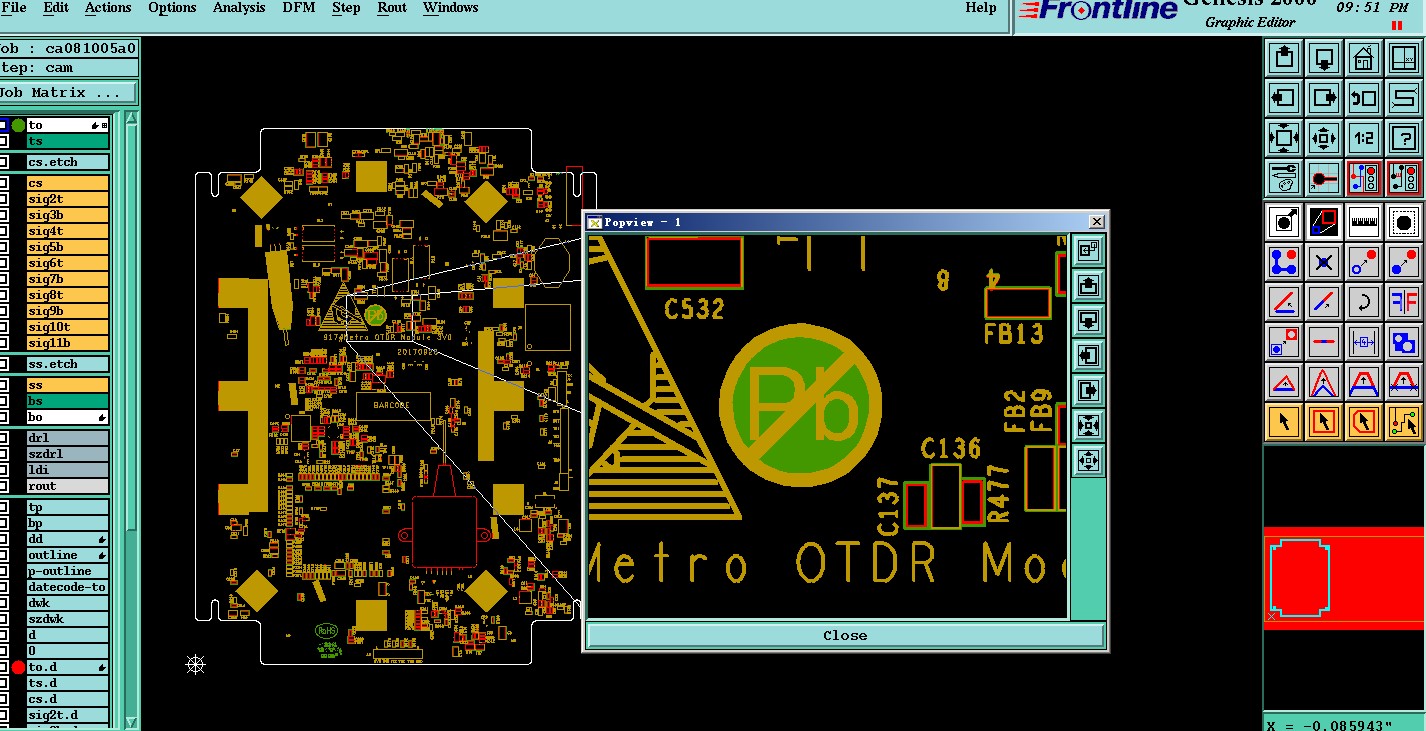Open the wrench and palette settings icon
This screenshot has height=731, width=1426.
click(1284, 178)
